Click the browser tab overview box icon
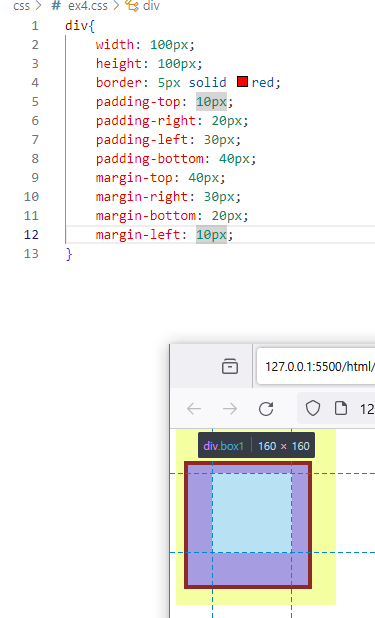375x618 pixels. point(230,366)
